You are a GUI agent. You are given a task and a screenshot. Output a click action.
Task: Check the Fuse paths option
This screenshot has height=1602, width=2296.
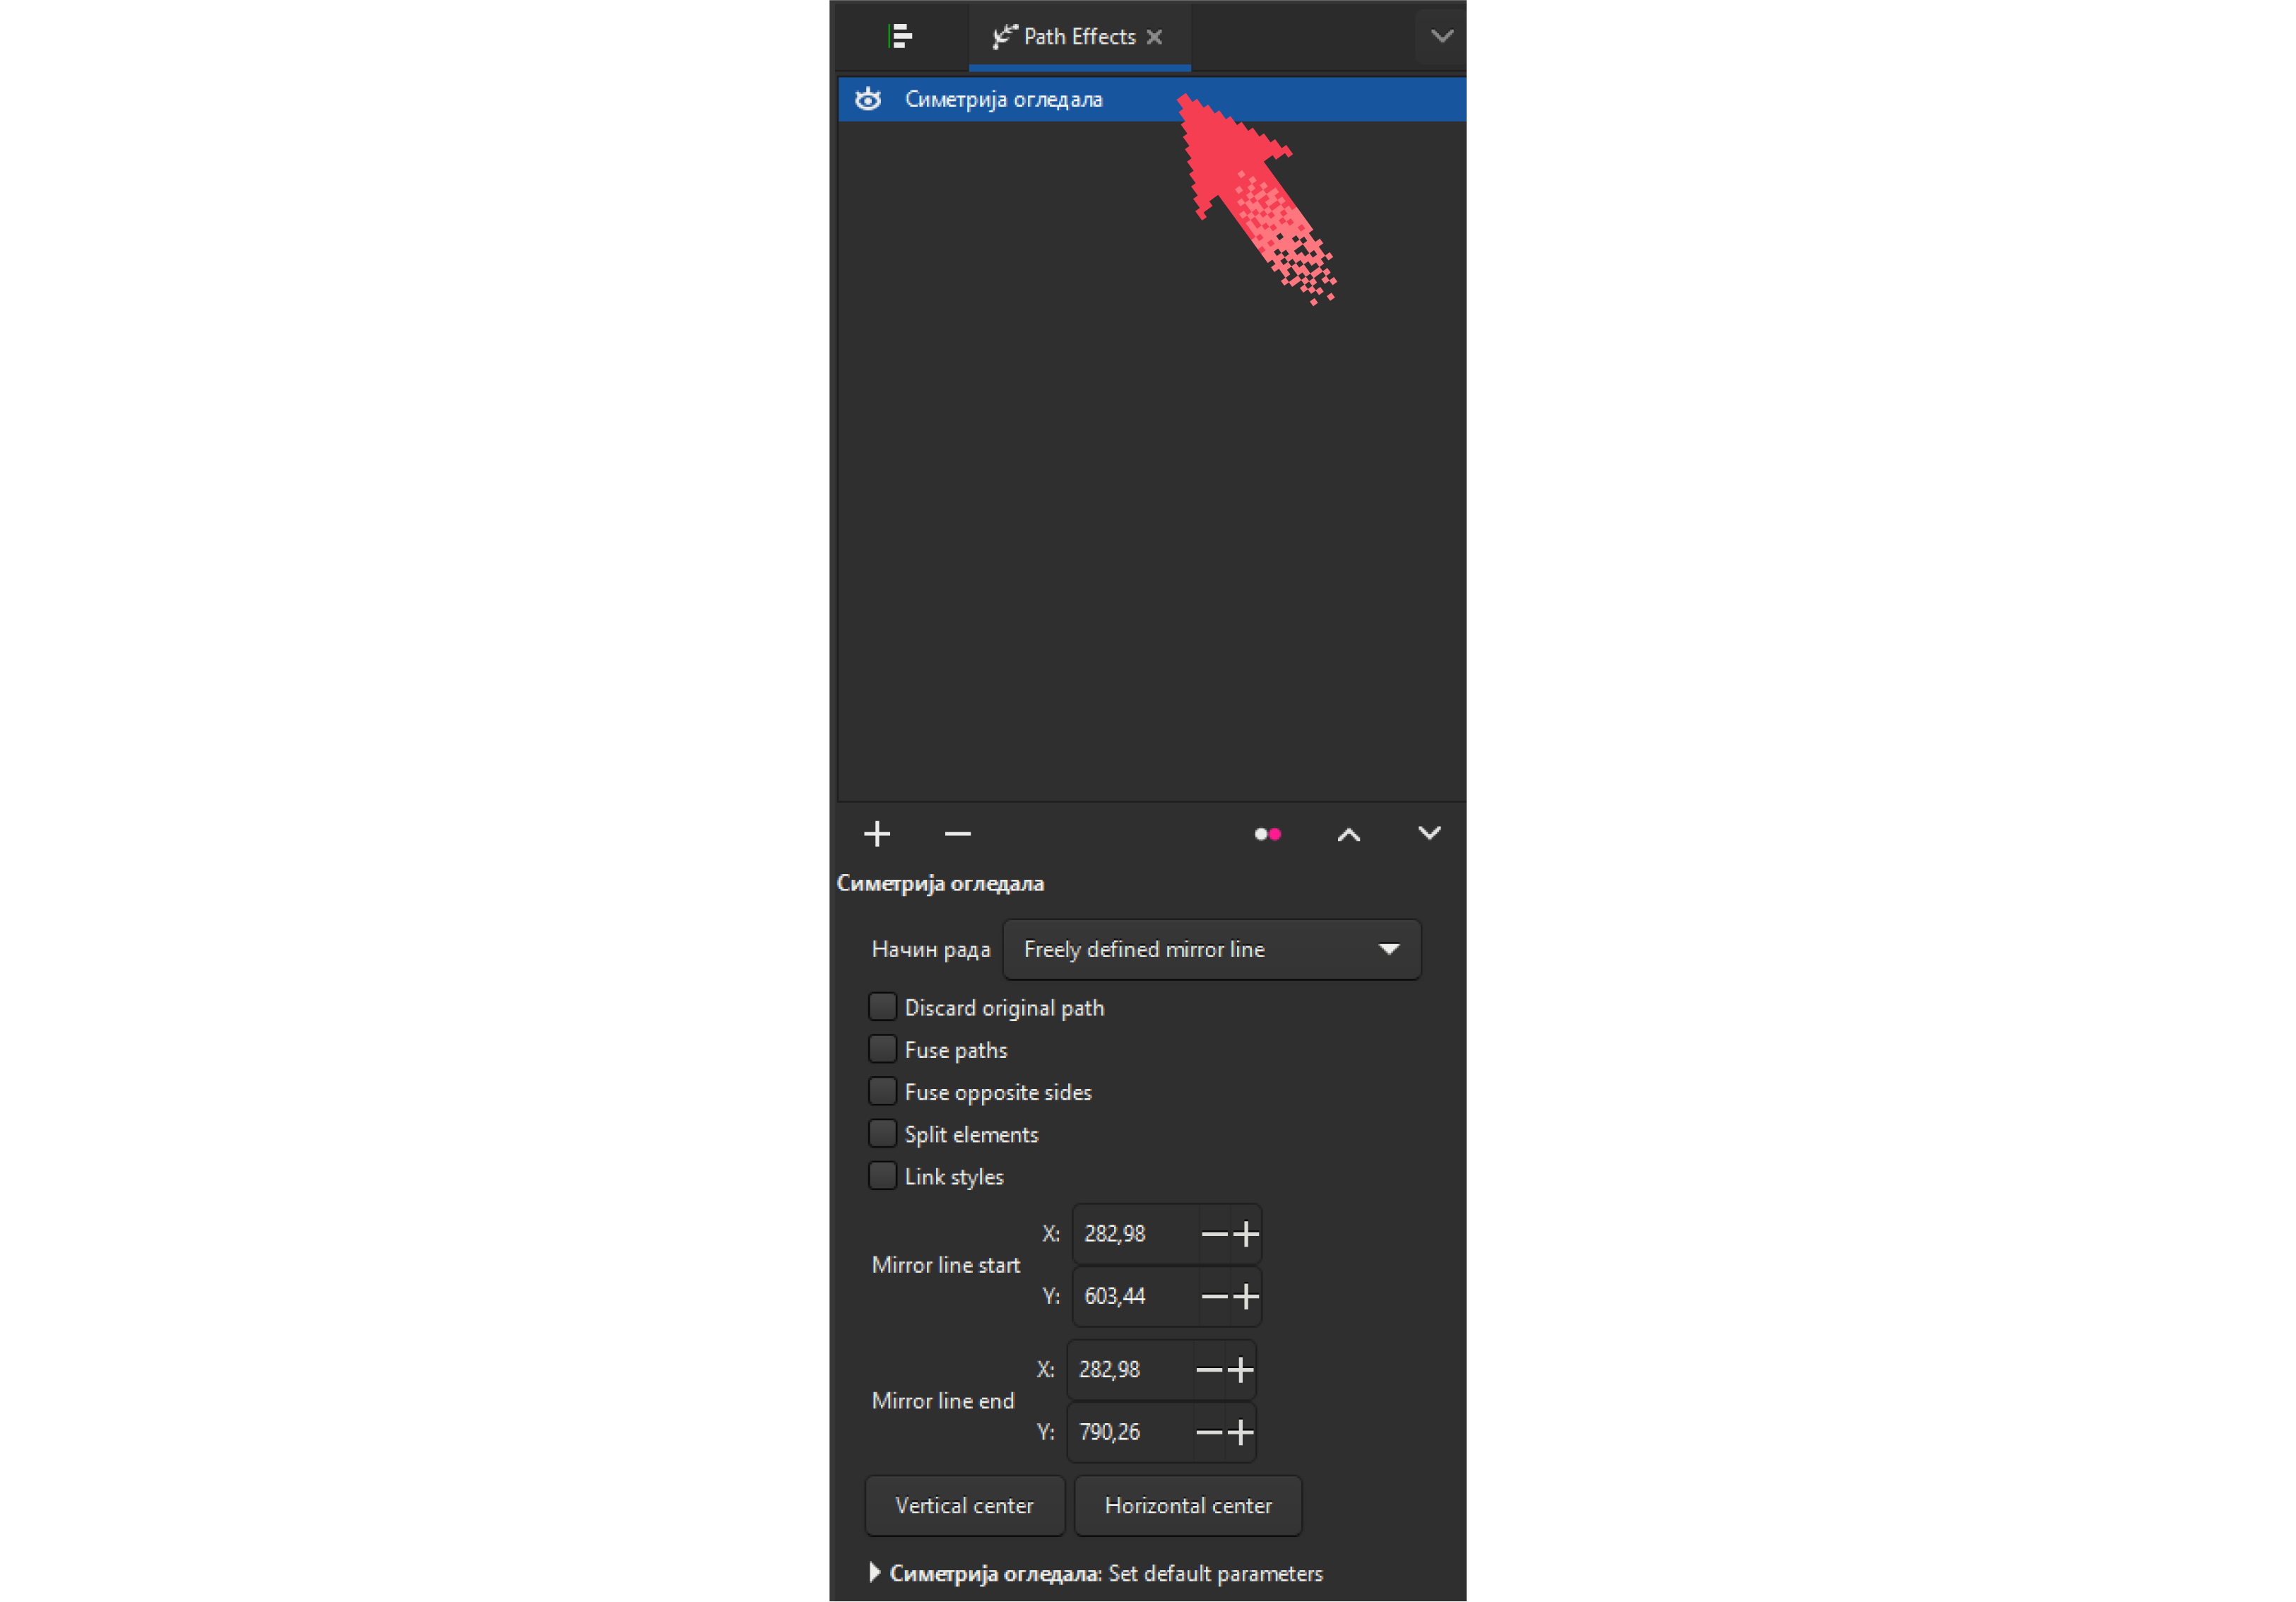(882, 1049)
